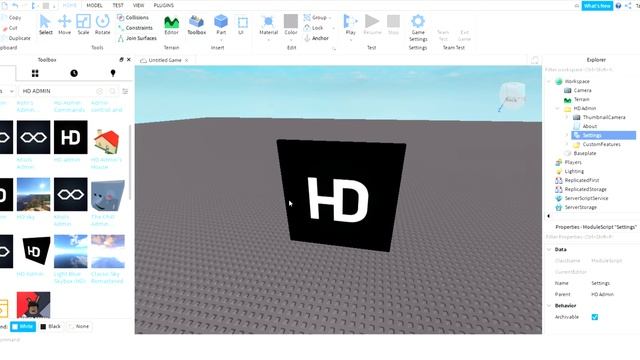Choose the Scale tool
Viewport: 640px width, 360px height.
(83, 25)
